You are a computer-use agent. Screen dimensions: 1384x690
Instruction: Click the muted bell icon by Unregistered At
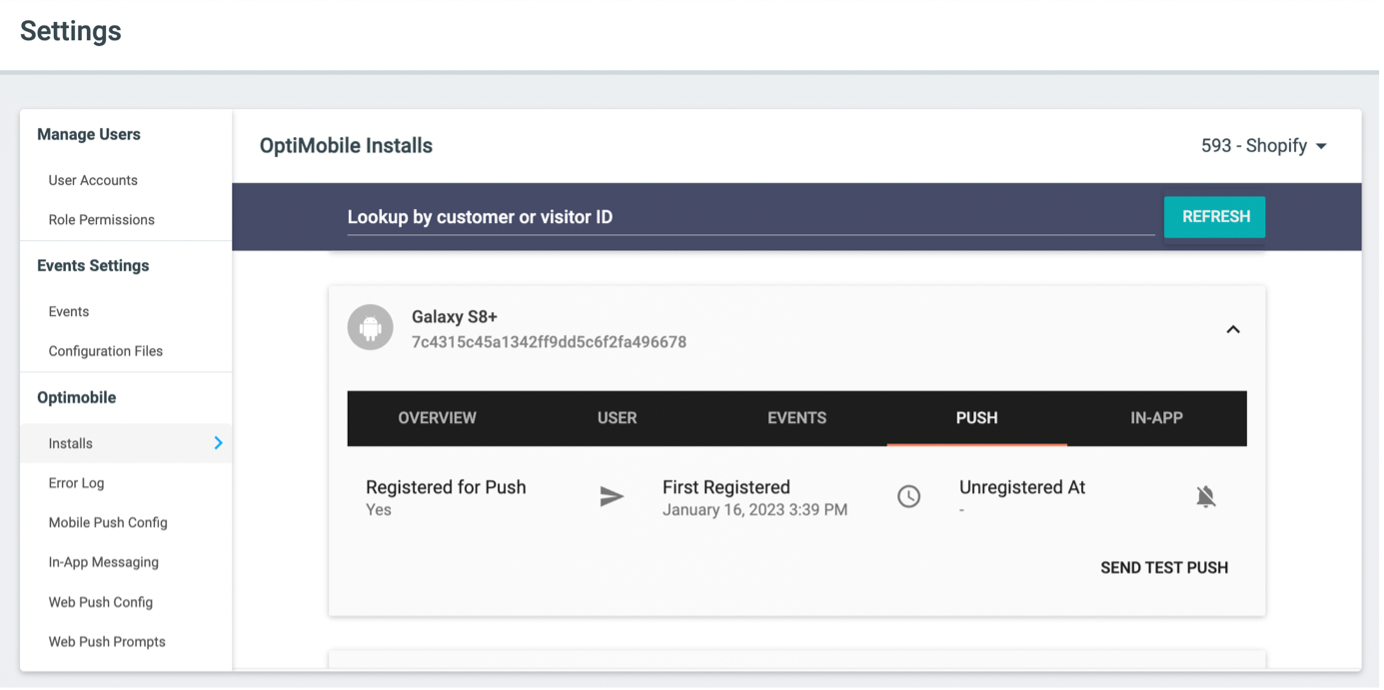click(x=1206, y=497)
